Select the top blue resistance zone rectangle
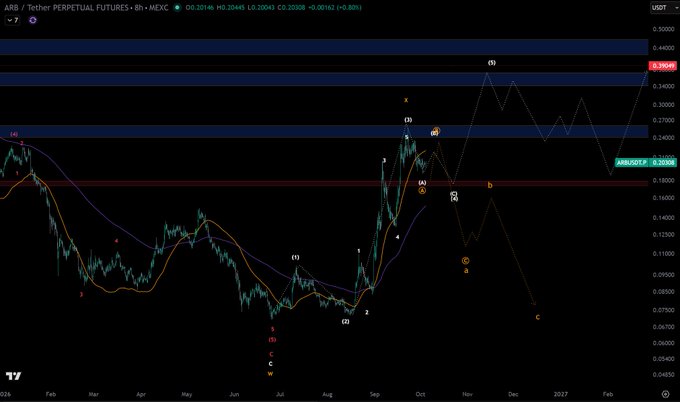The image size is (680, 402). [324, 47]
